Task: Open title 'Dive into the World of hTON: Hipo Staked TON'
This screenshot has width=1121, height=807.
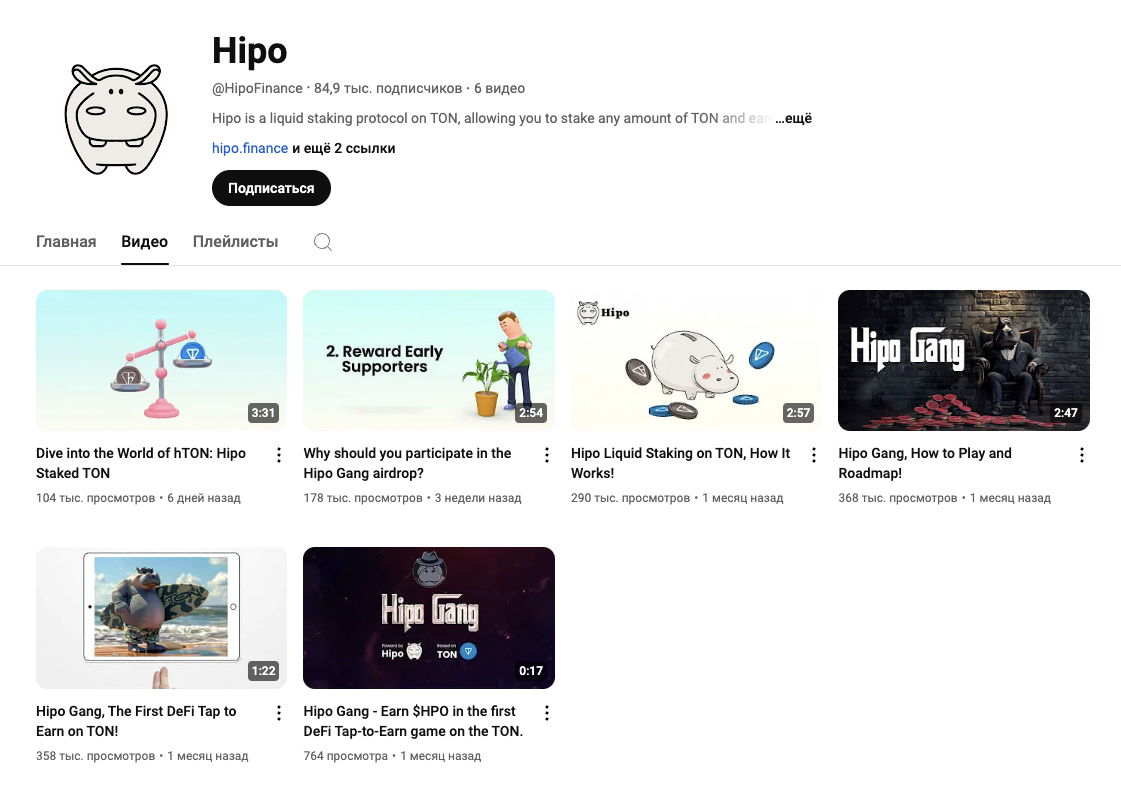Action: (x=141, y=463)
